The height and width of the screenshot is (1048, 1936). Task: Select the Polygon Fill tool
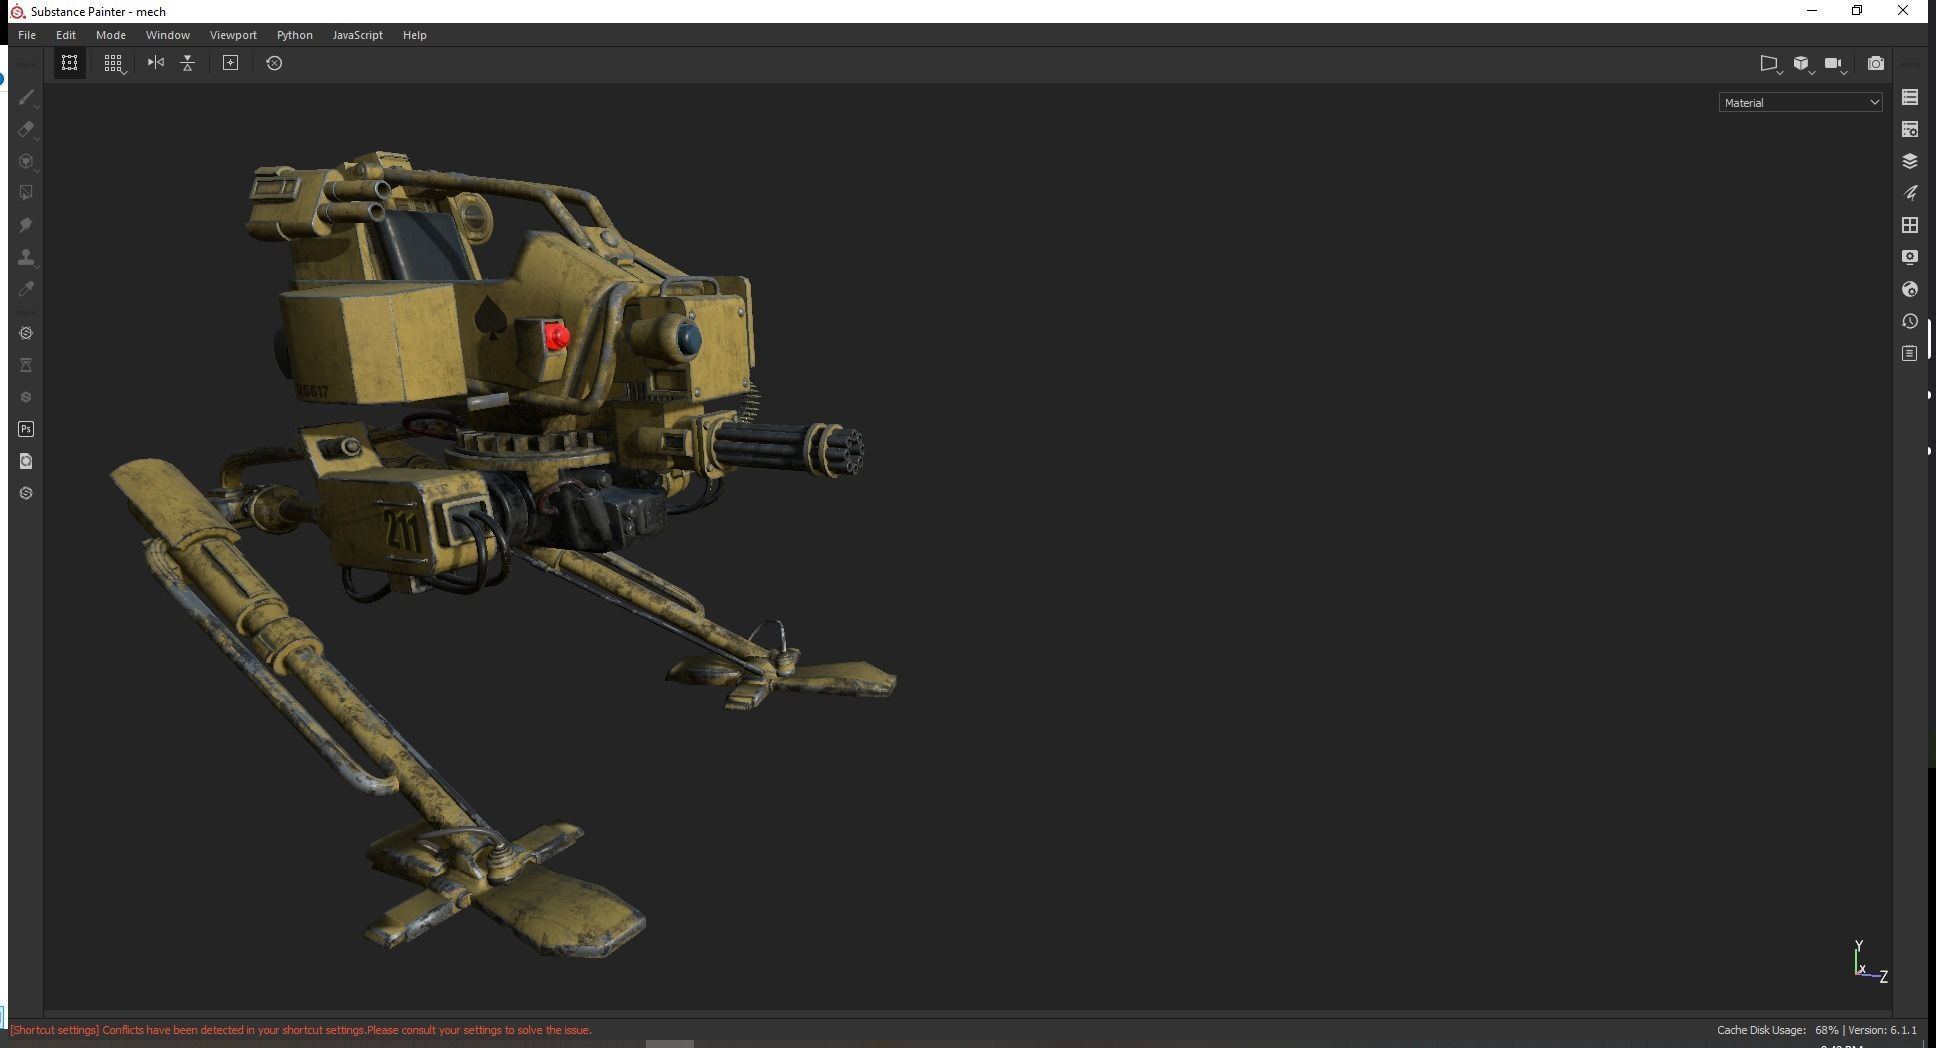click(26, 193)
